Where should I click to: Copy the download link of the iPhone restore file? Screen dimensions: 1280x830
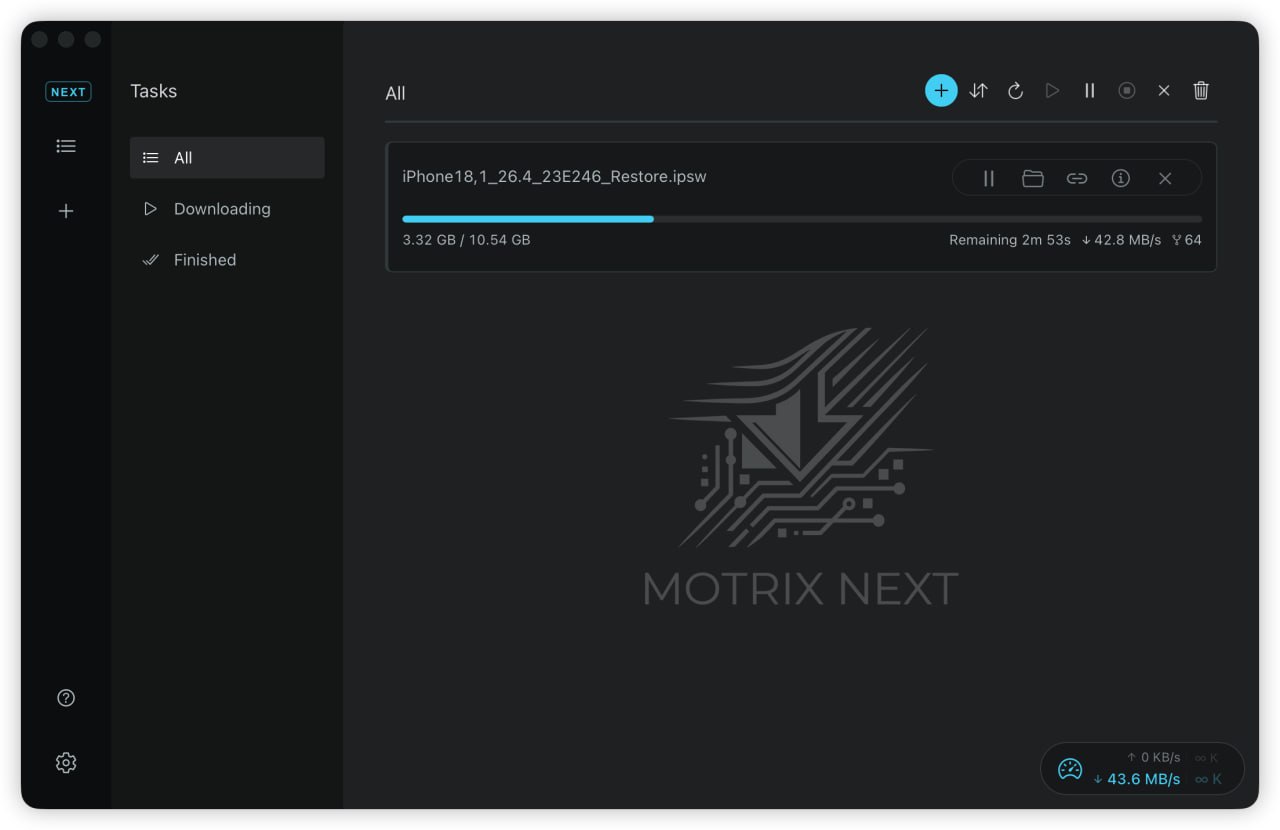1077,178
